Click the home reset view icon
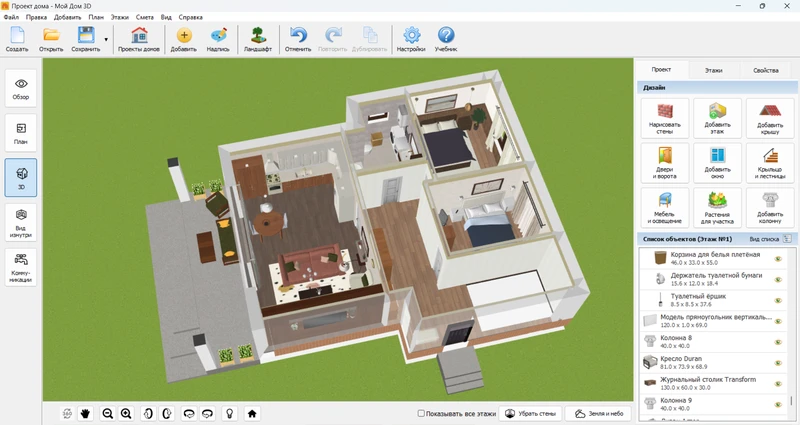The width and height of the screenshot is (800, 425). pyautogui.click(x=252, y=413)
